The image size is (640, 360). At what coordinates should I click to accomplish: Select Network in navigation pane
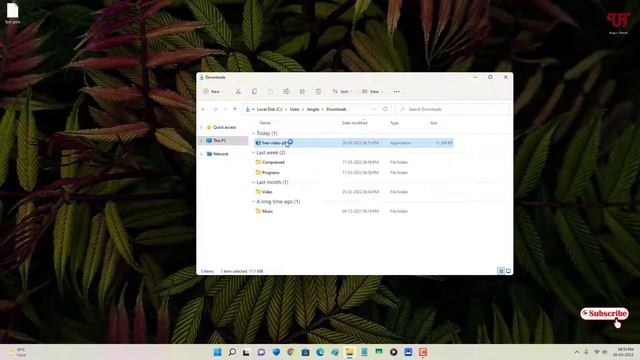[220, 154]
